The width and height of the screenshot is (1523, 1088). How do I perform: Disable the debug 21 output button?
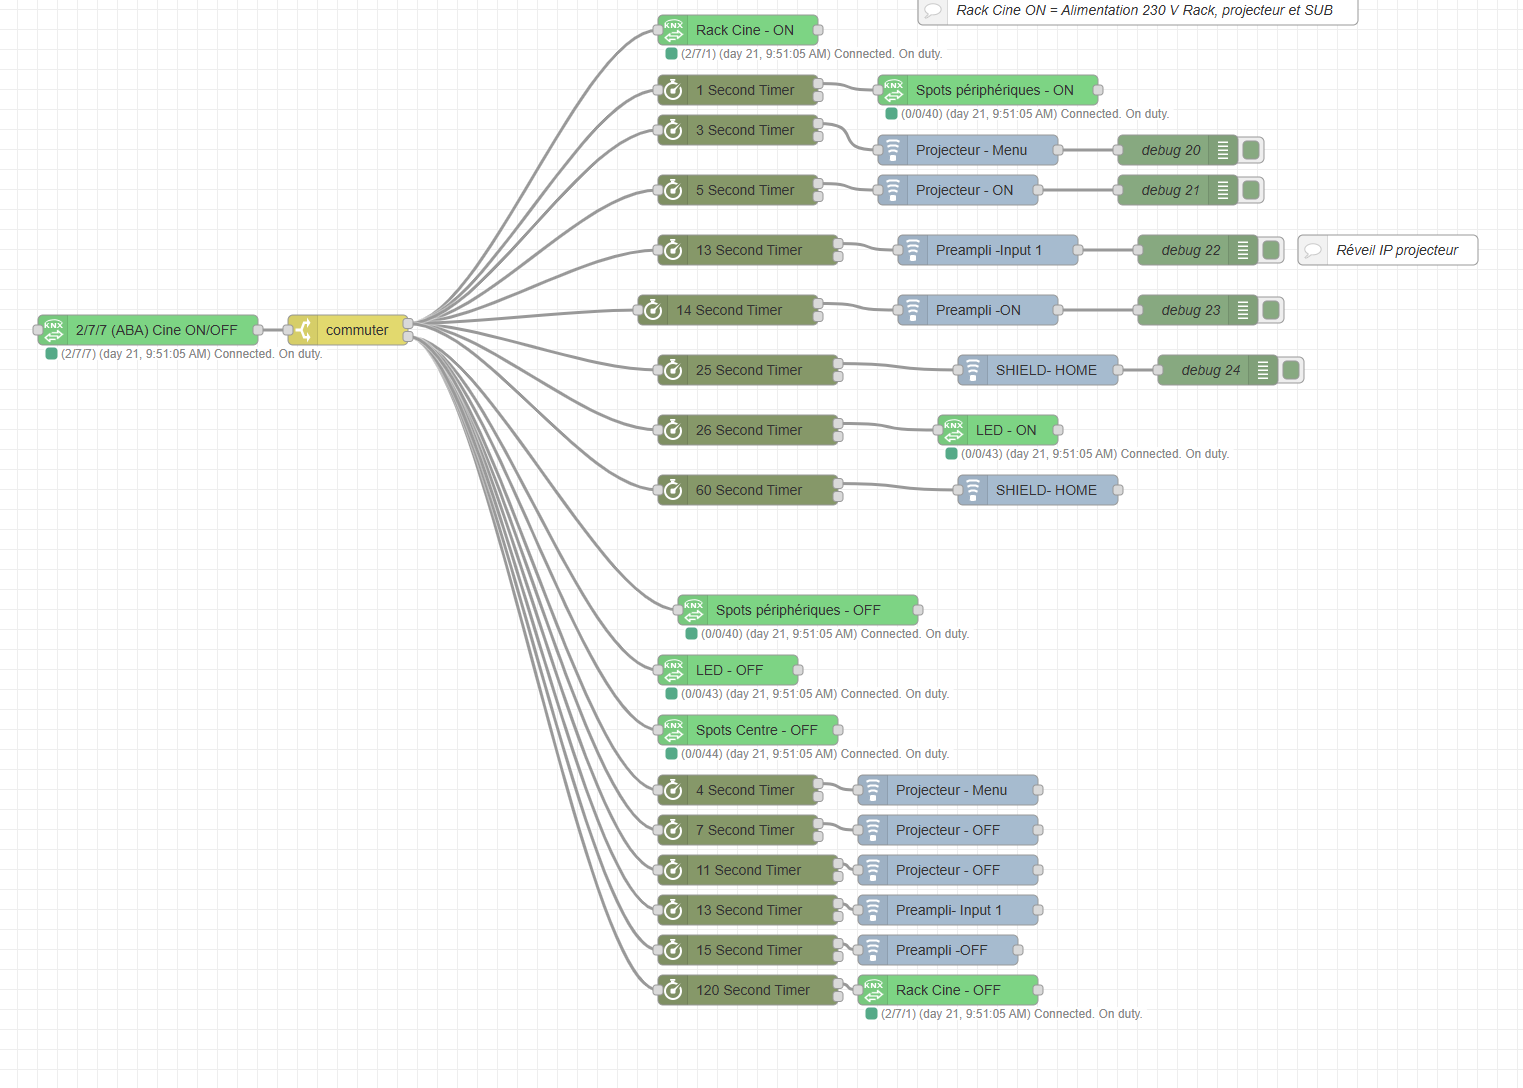click(1251, 190)
